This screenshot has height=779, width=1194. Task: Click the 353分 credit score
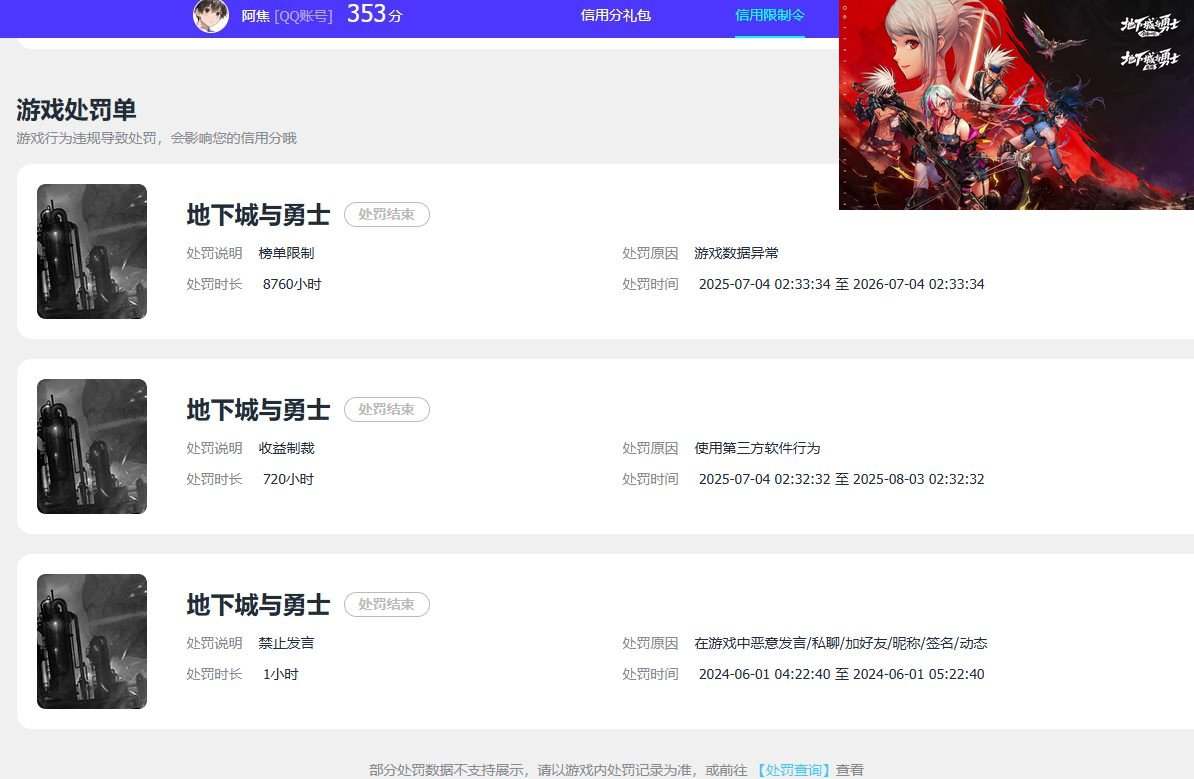pyautogui.click(x=374, y=14)
